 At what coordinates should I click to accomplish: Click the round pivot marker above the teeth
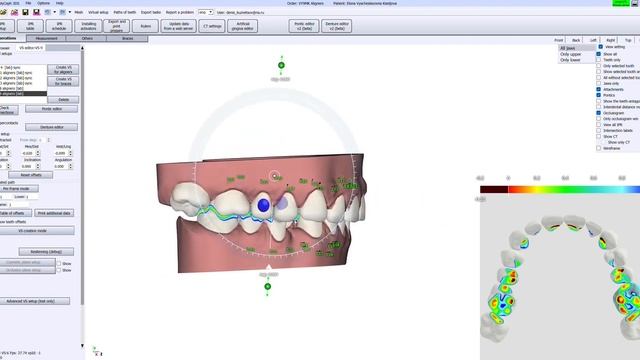tap(275, 176)
